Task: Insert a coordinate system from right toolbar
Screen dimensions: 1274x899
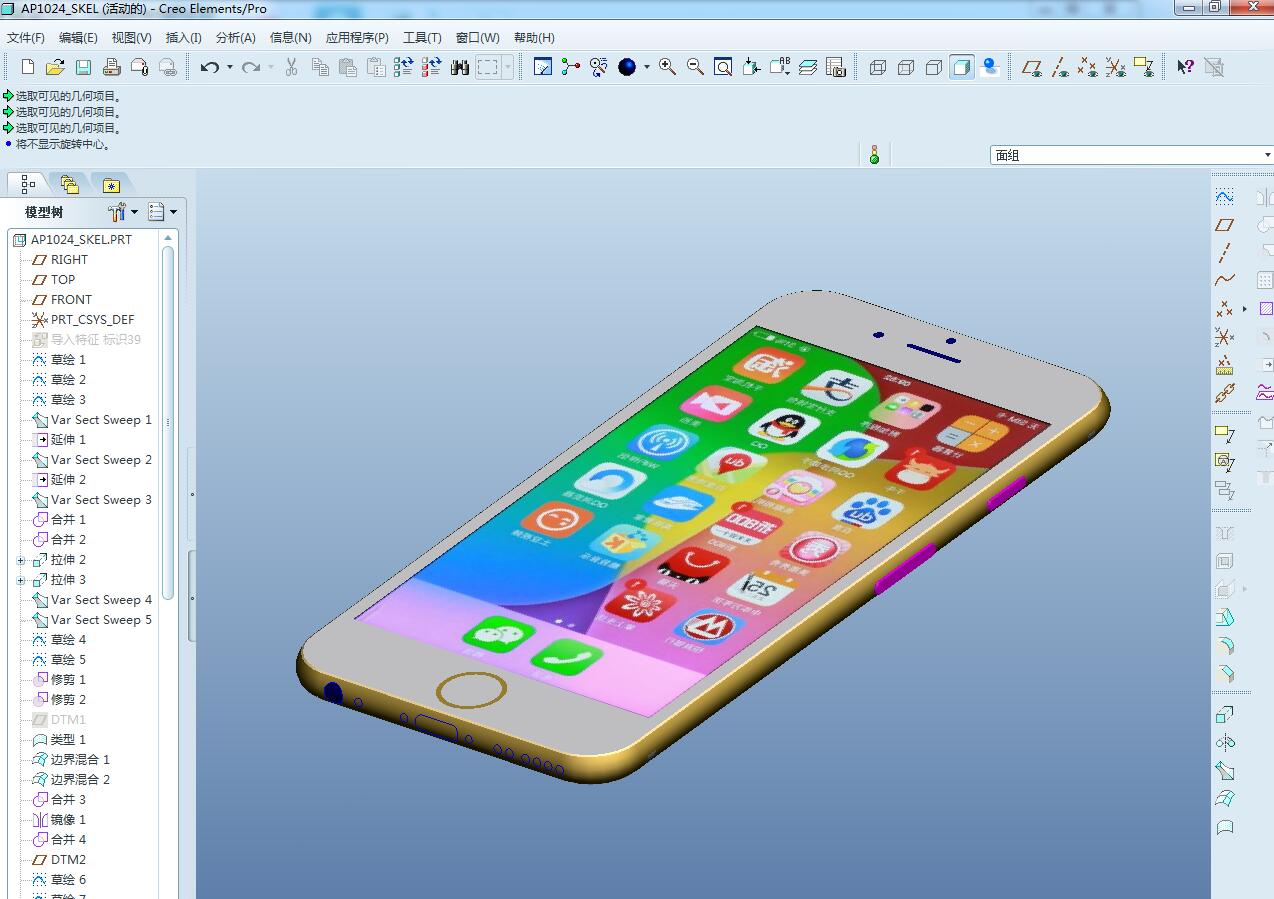Action: 1224,337
